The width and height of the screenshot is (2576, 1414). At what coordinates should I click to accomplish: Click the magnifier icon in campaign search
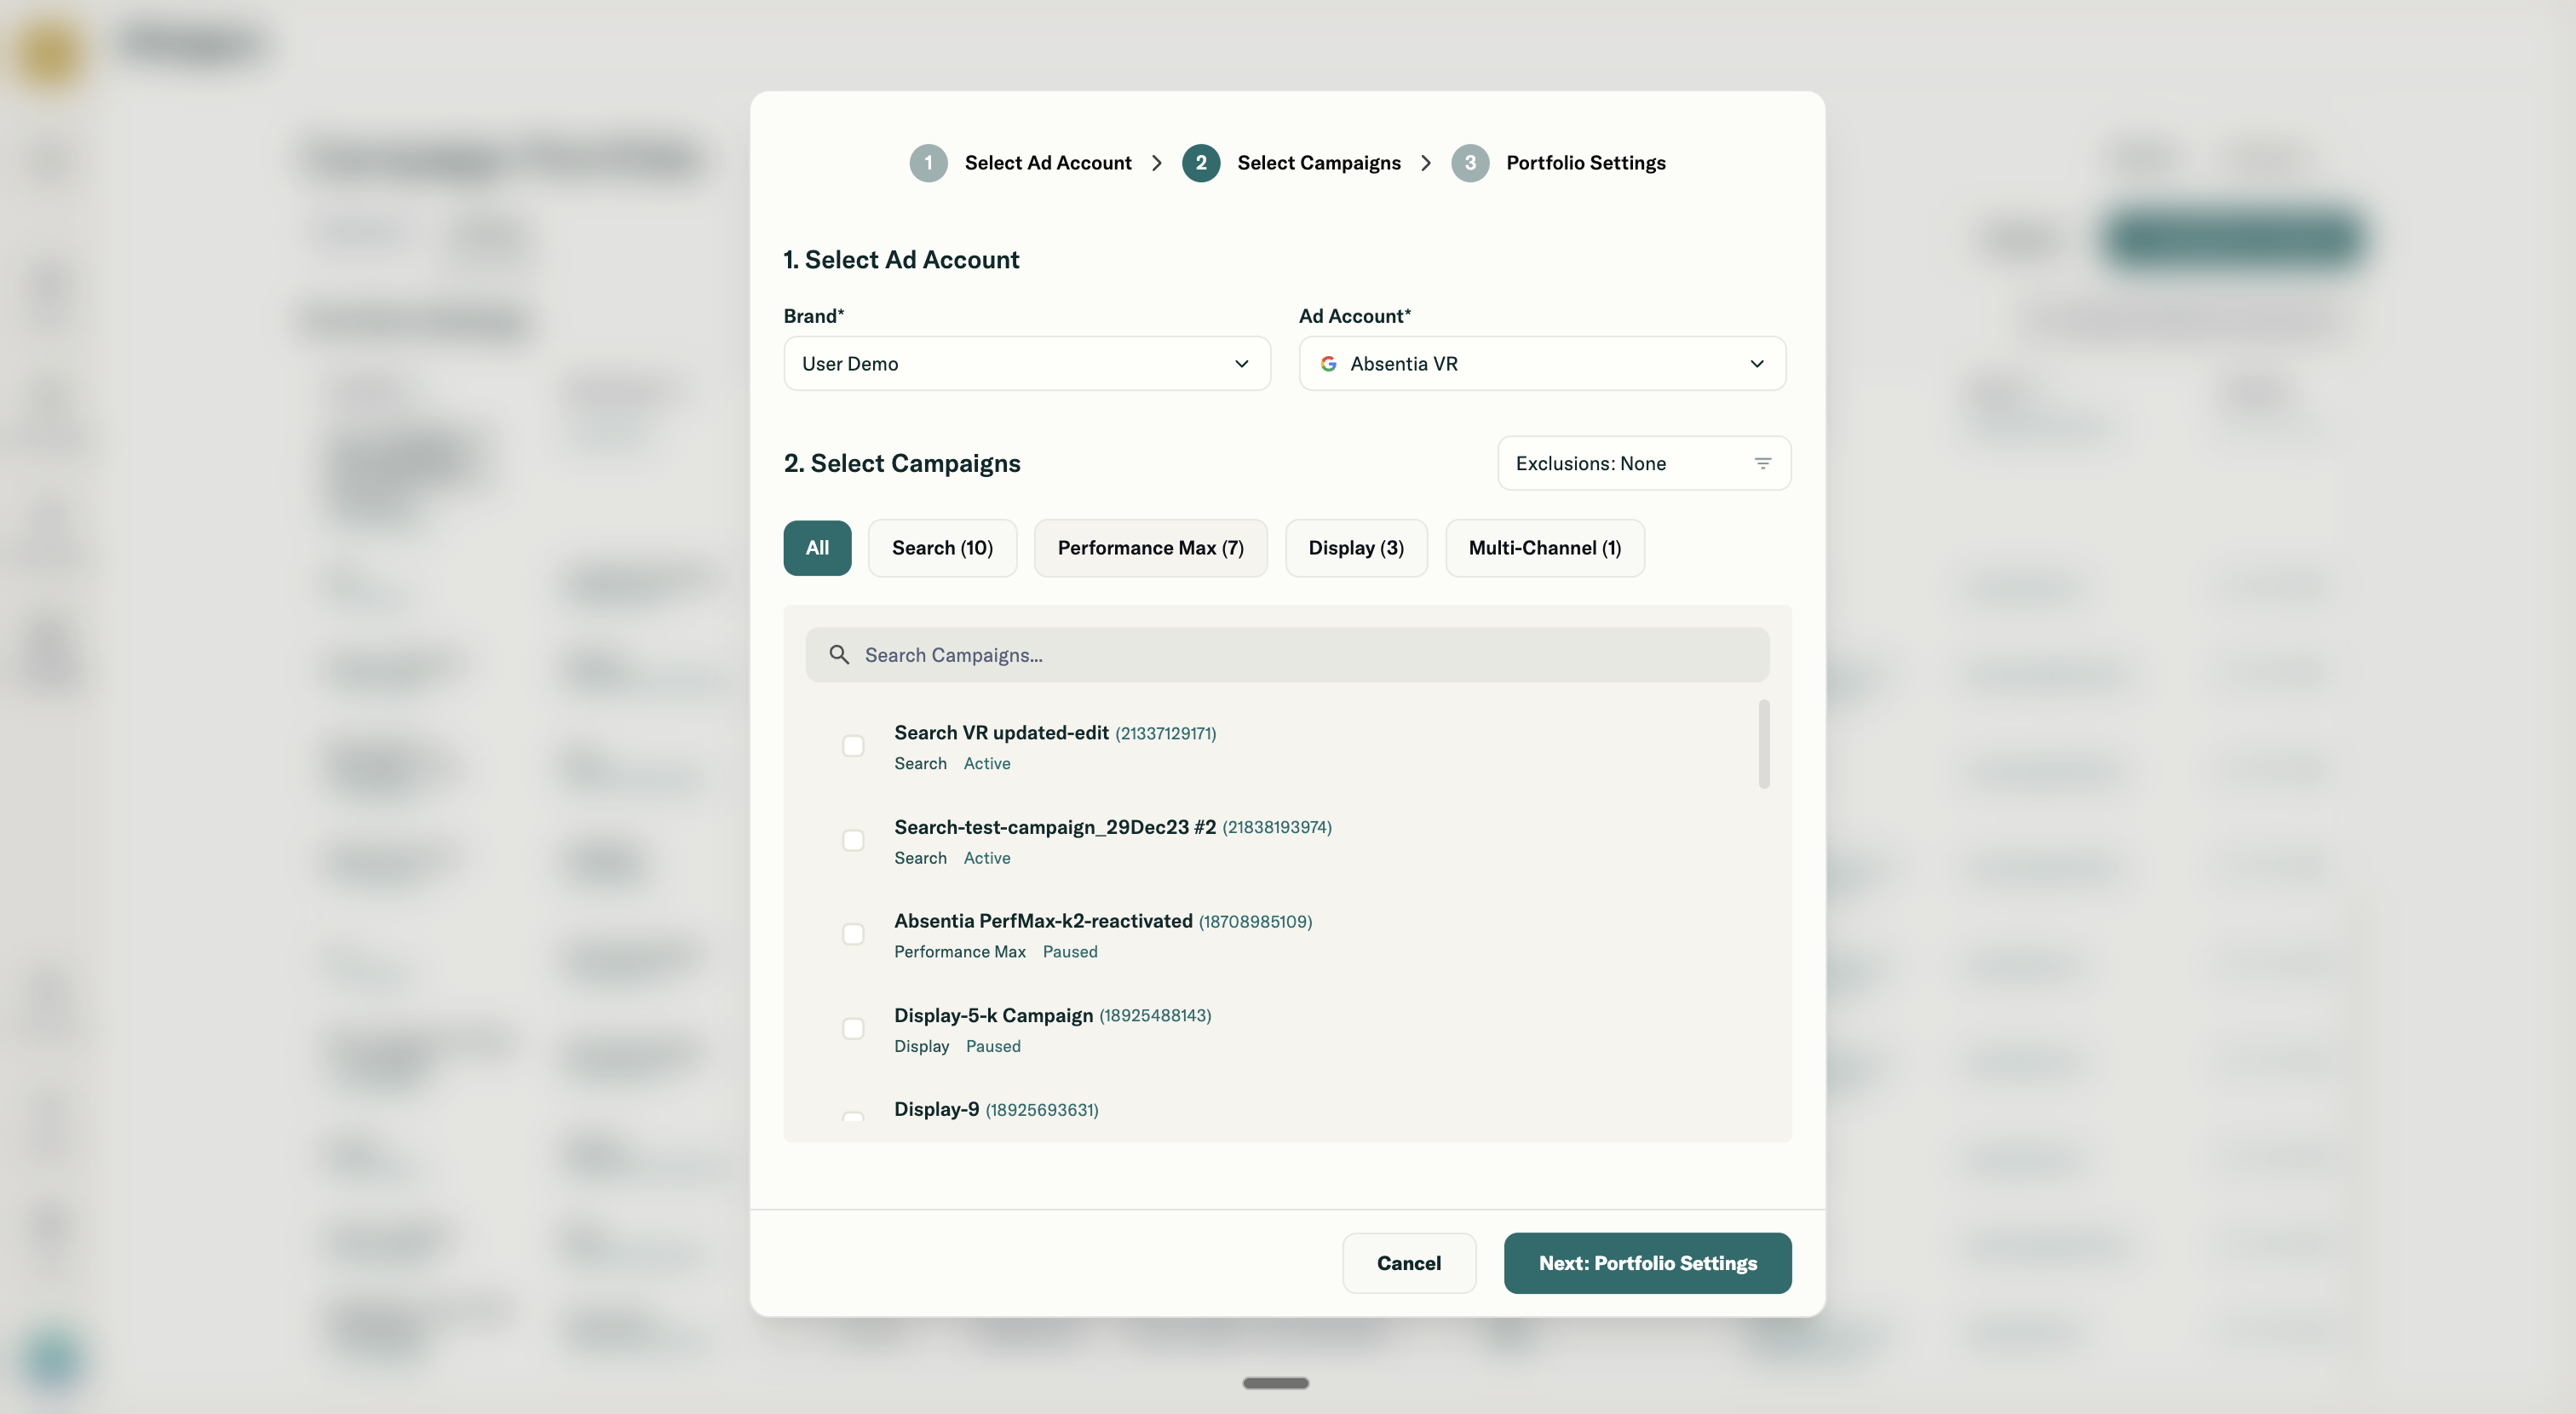point(839,655)
